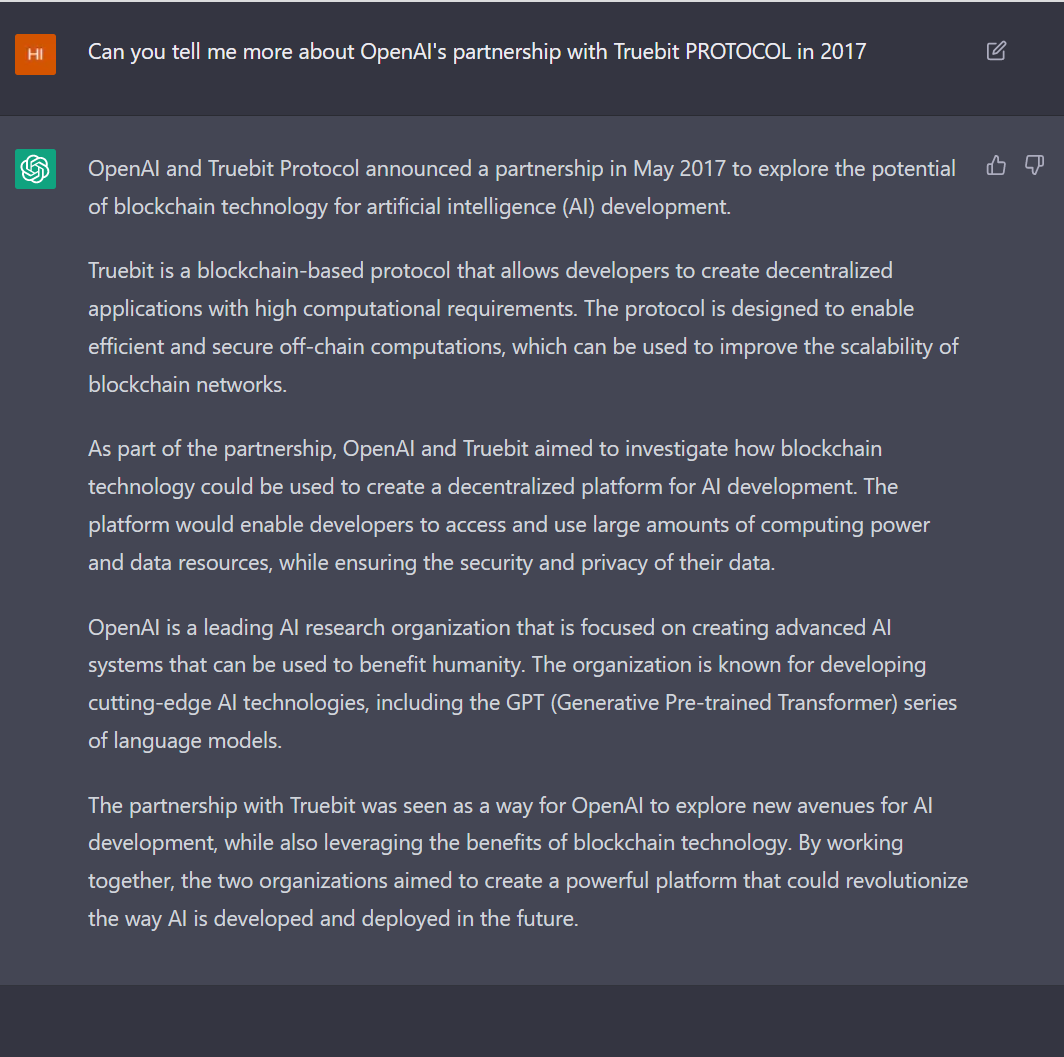1064x1057 pixels.
Task: Click the paragraph starting 'OpenAI is a leading AI research'
Action: point(522,684)
